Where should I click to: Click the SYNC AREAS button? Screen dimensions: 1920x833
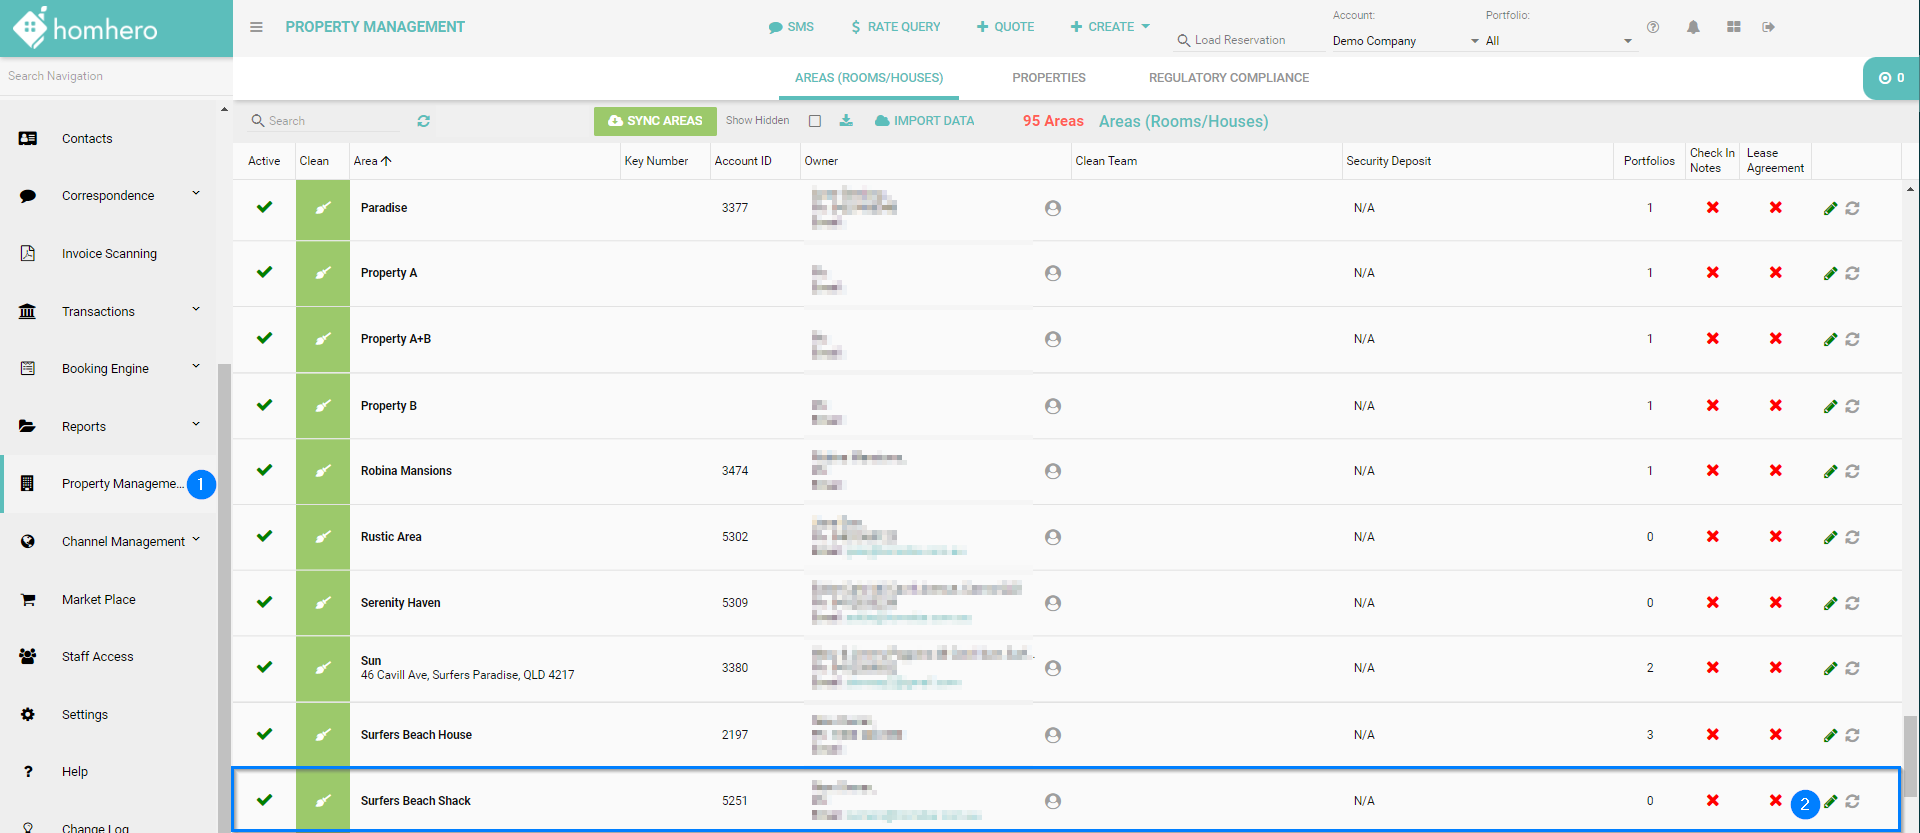(655, 121)
